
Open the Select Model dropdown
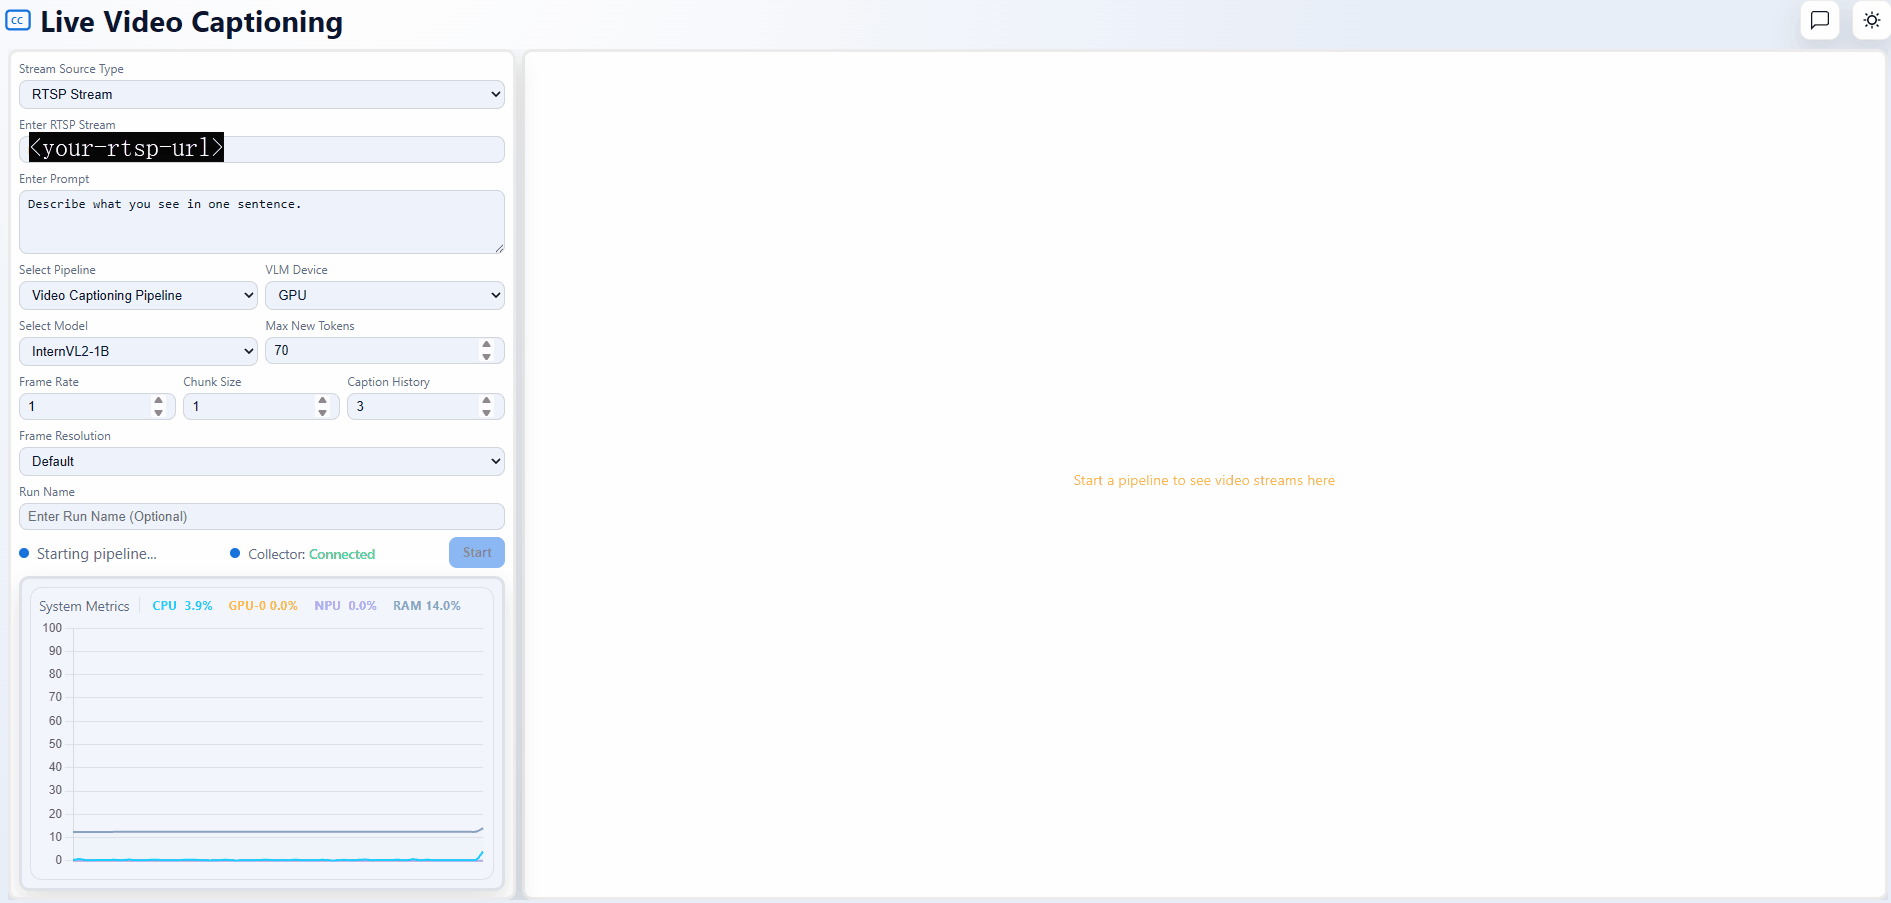click(138, 351)
